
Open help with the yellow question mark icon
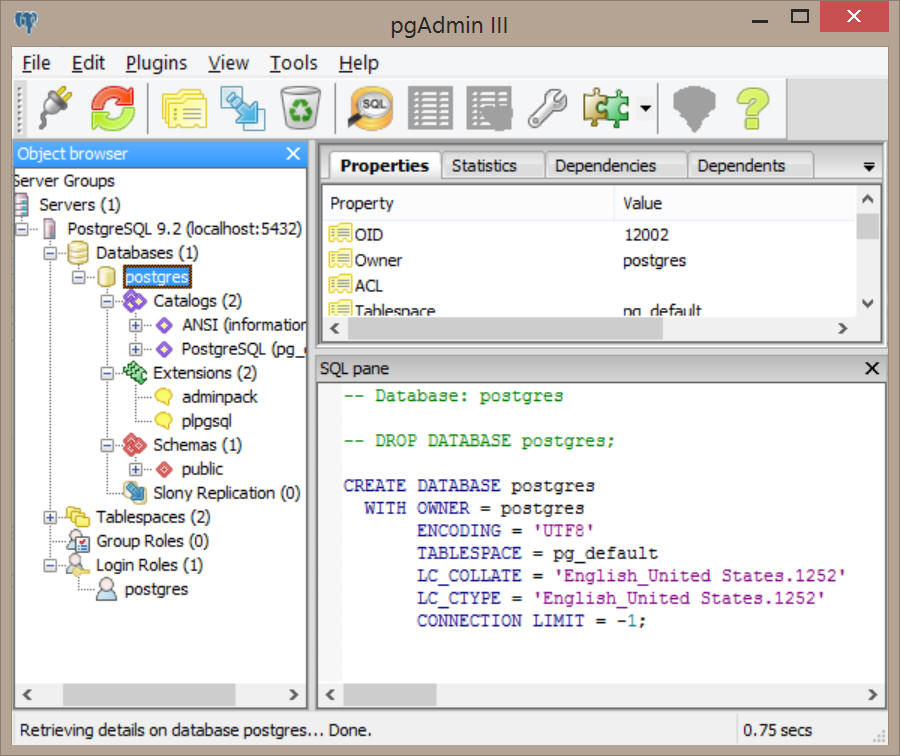pyautogui.click(x=752, y=108)
